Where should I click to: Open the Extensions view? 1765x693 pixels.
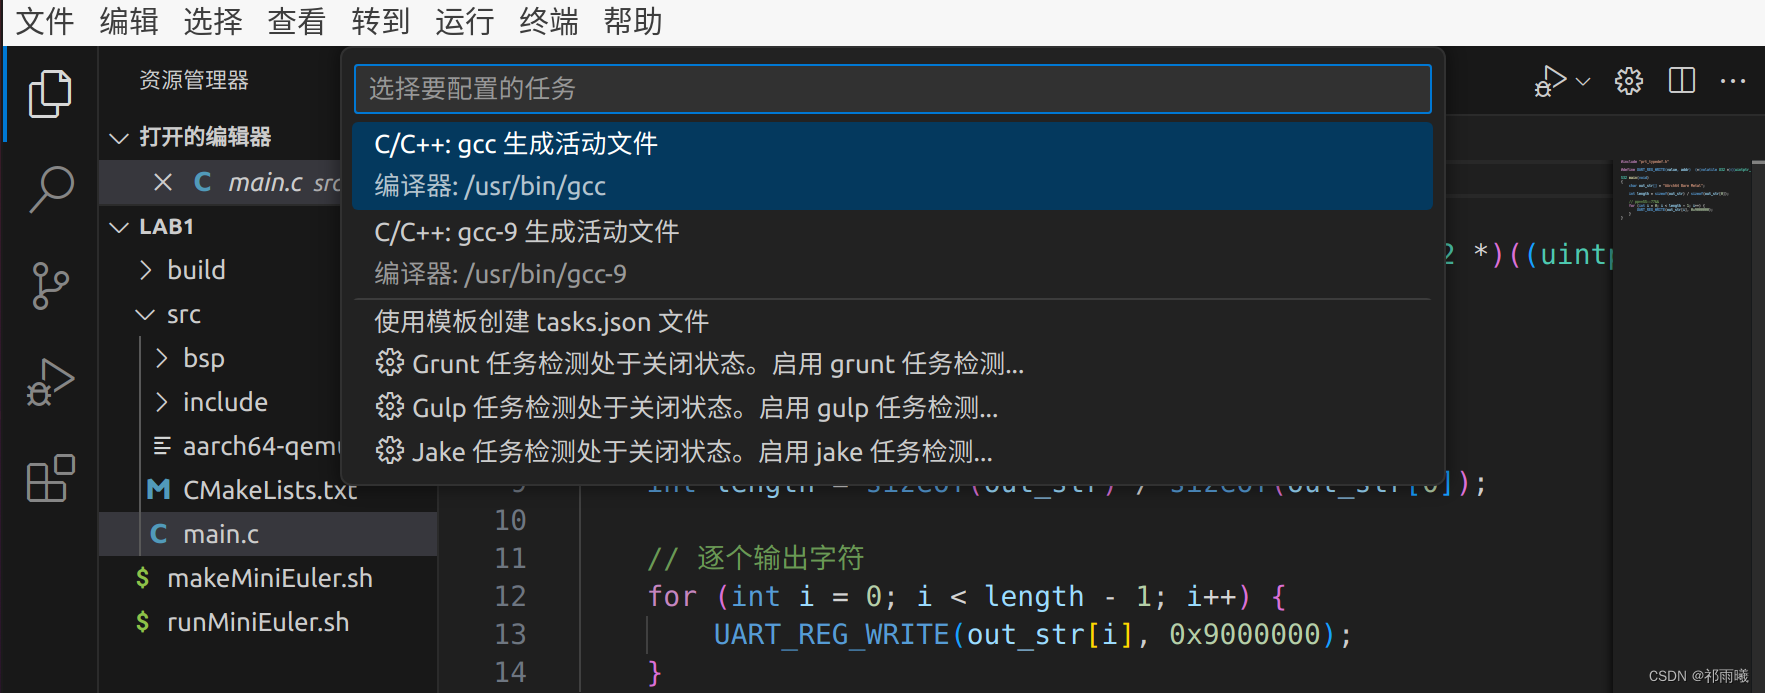50,478
